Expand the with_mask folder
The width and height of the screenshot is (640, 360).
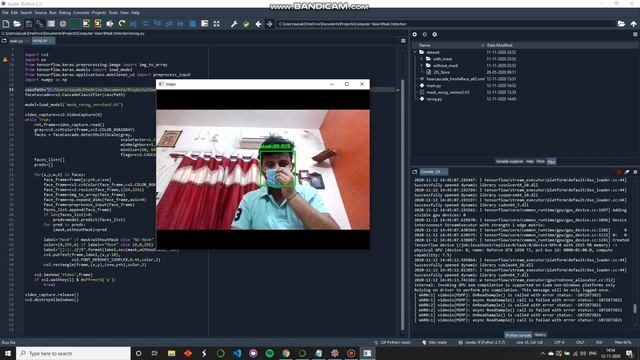pyautogui.click(x=422, y=59)
